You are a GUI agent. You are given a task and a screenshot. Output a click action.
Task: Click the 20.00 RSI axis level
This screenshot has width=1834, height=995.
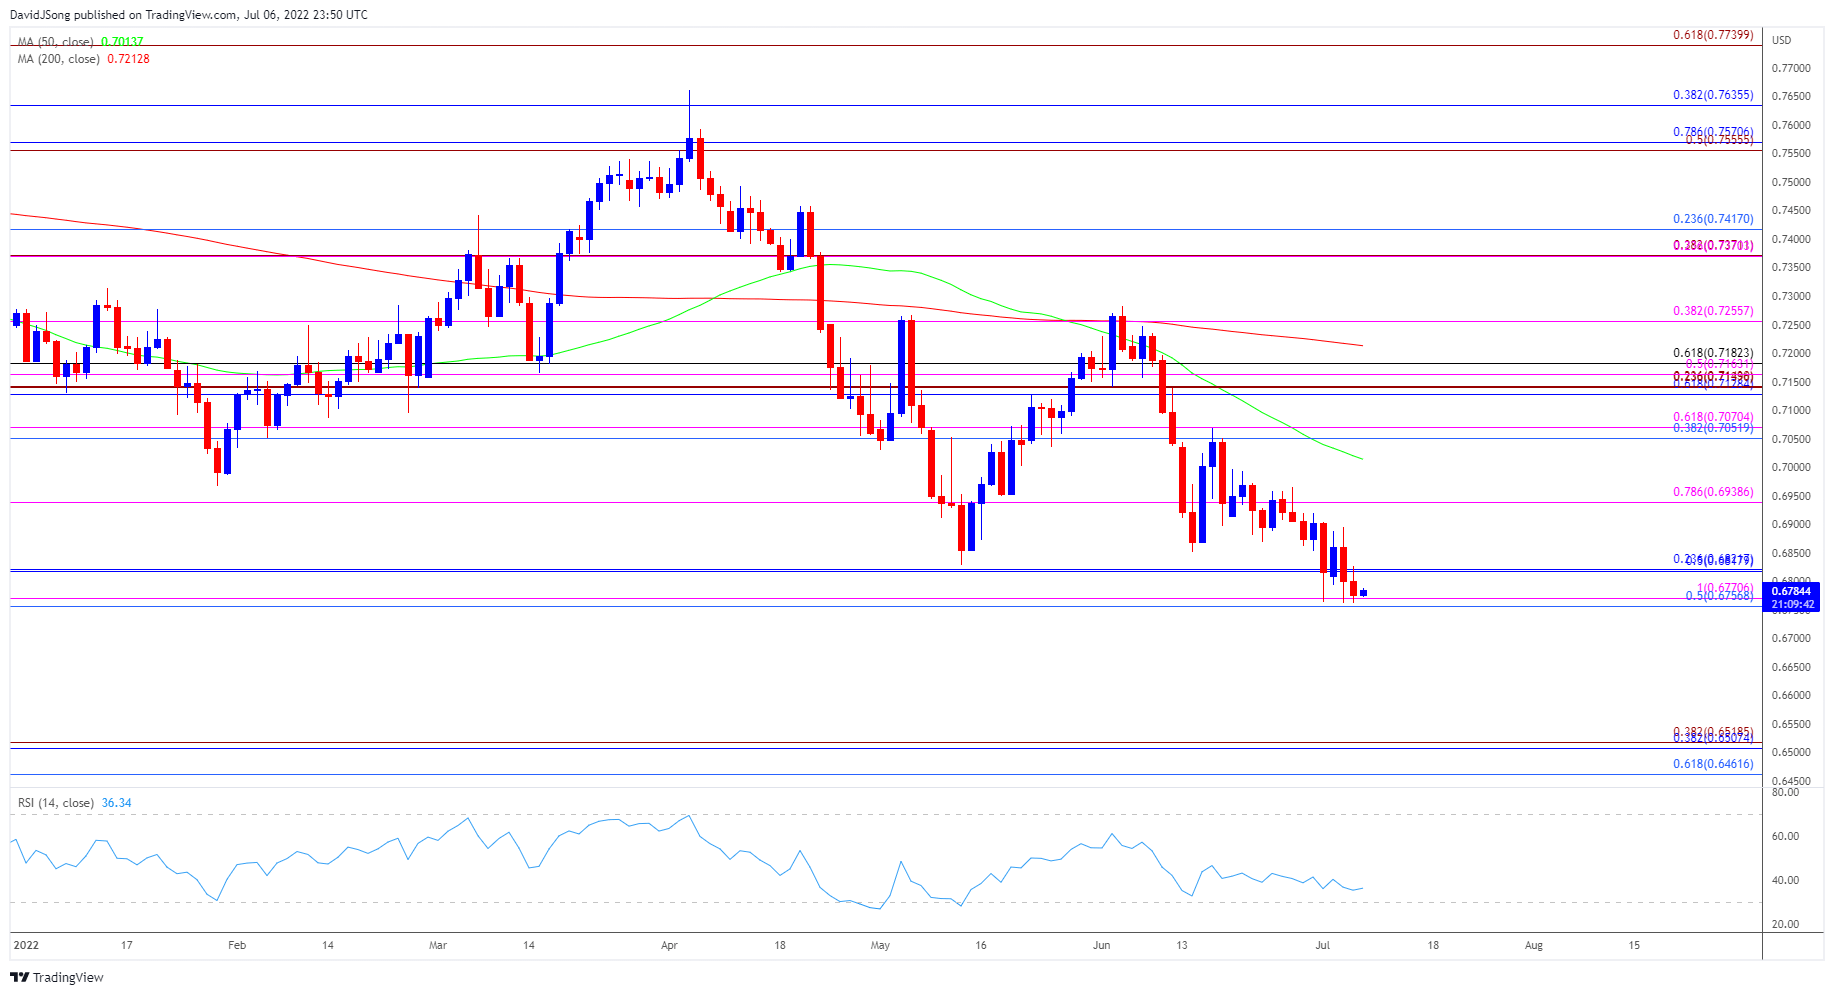(x=1785, y=924)
